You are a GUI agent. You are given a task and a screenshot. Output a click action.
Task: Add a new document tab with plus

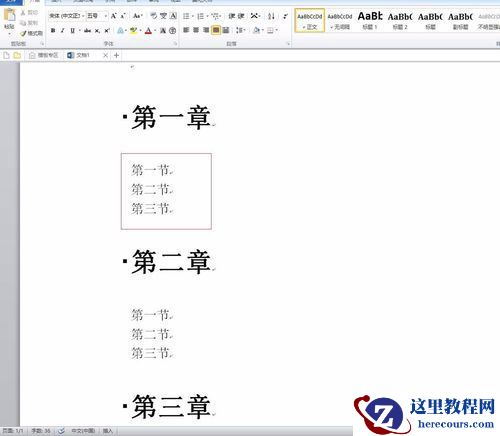(116, 55)
